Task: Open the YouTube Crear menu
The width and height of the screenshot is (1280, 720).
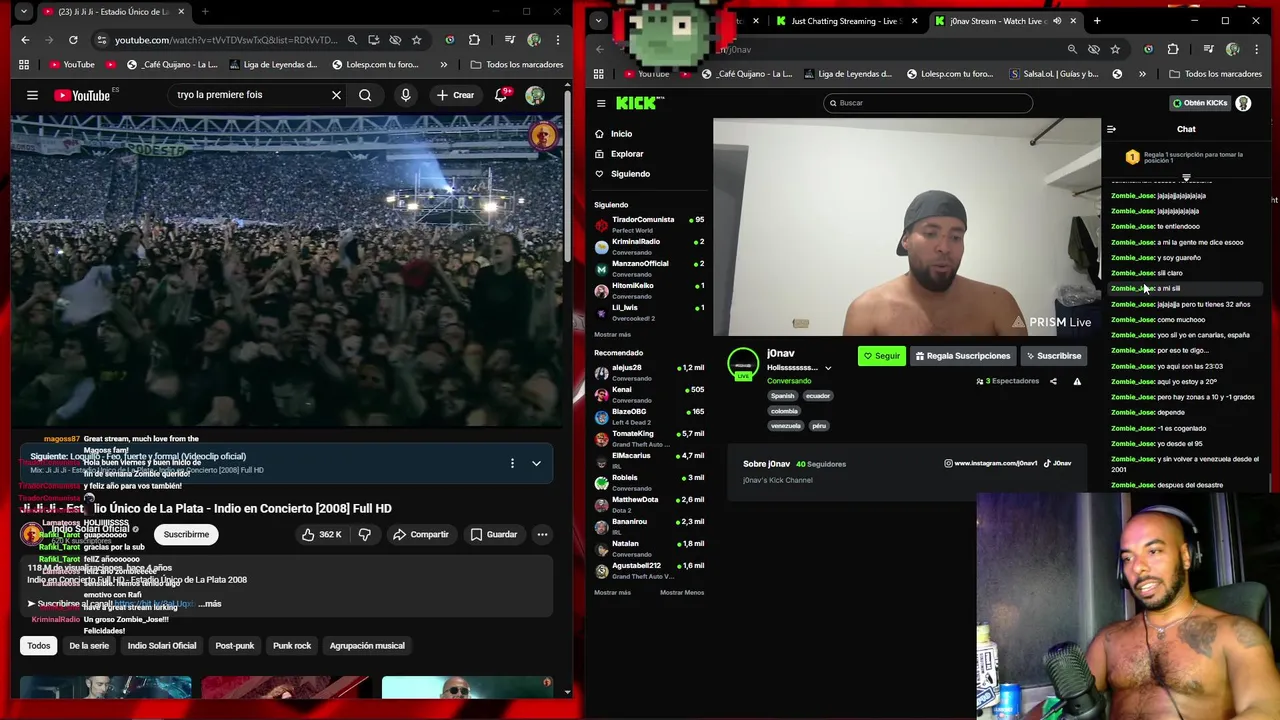Action: pos(455,95)
